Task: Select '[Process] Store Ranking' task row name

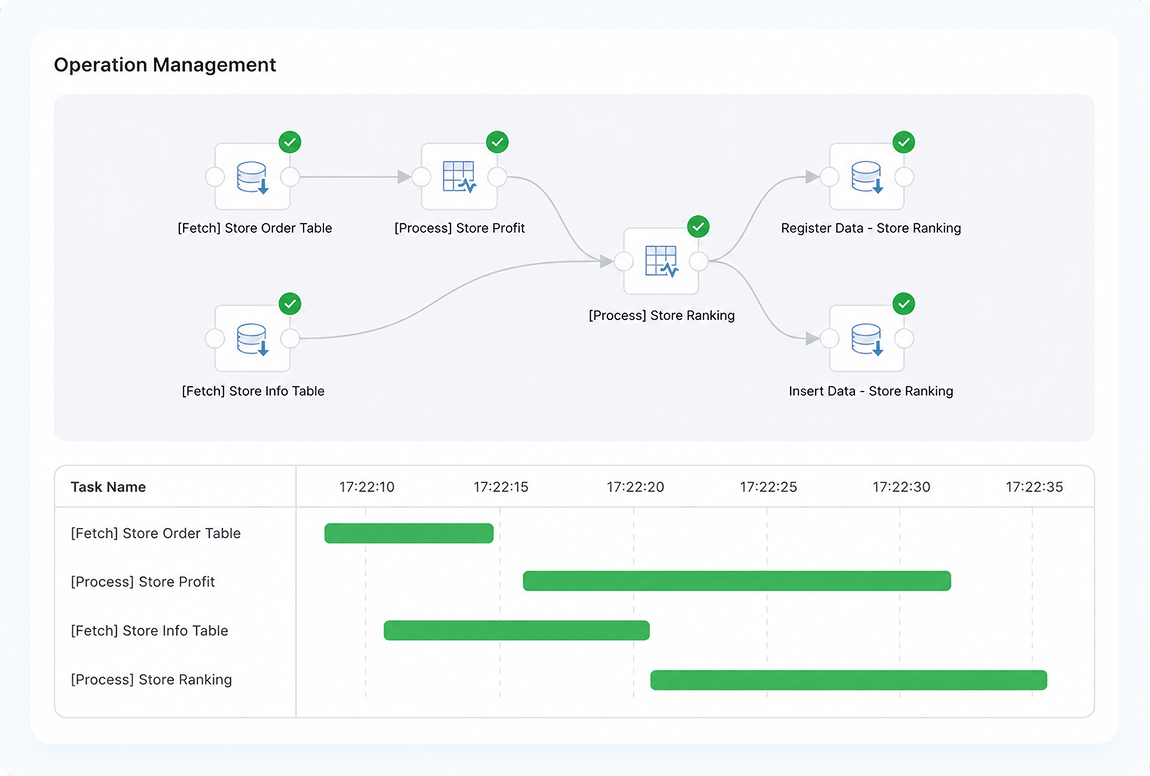Action: [151, 680]
